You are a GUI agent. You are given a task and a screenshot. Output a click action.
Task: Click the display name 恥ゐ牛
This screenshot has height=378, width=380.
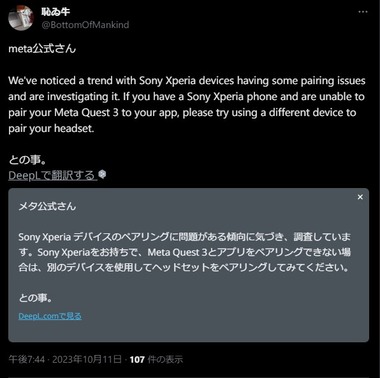click(55, 11)
